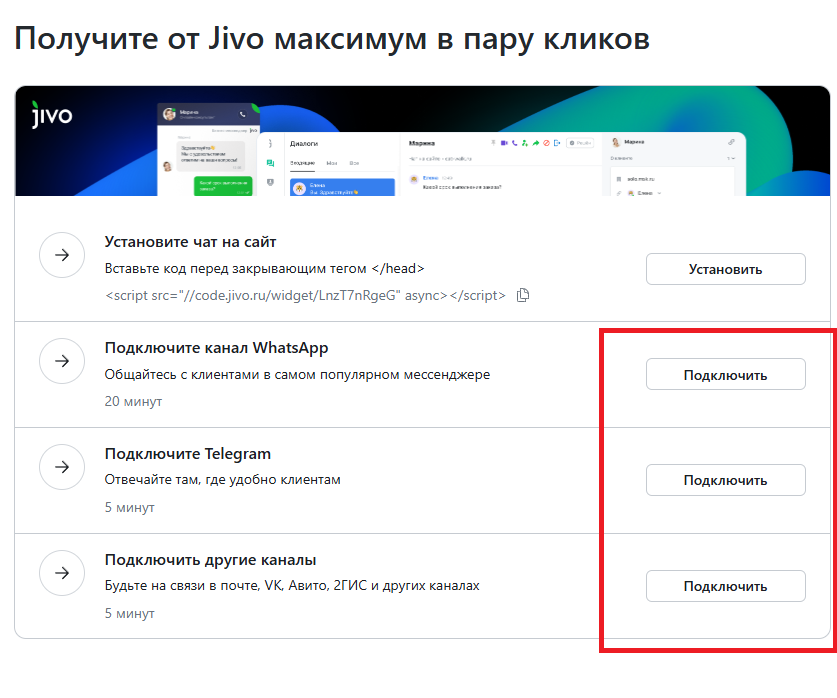Image resolution: width=837 pixels, height=698 pixels.
Task: Click the Jivo logo in the banner
Action: [52, 114]
